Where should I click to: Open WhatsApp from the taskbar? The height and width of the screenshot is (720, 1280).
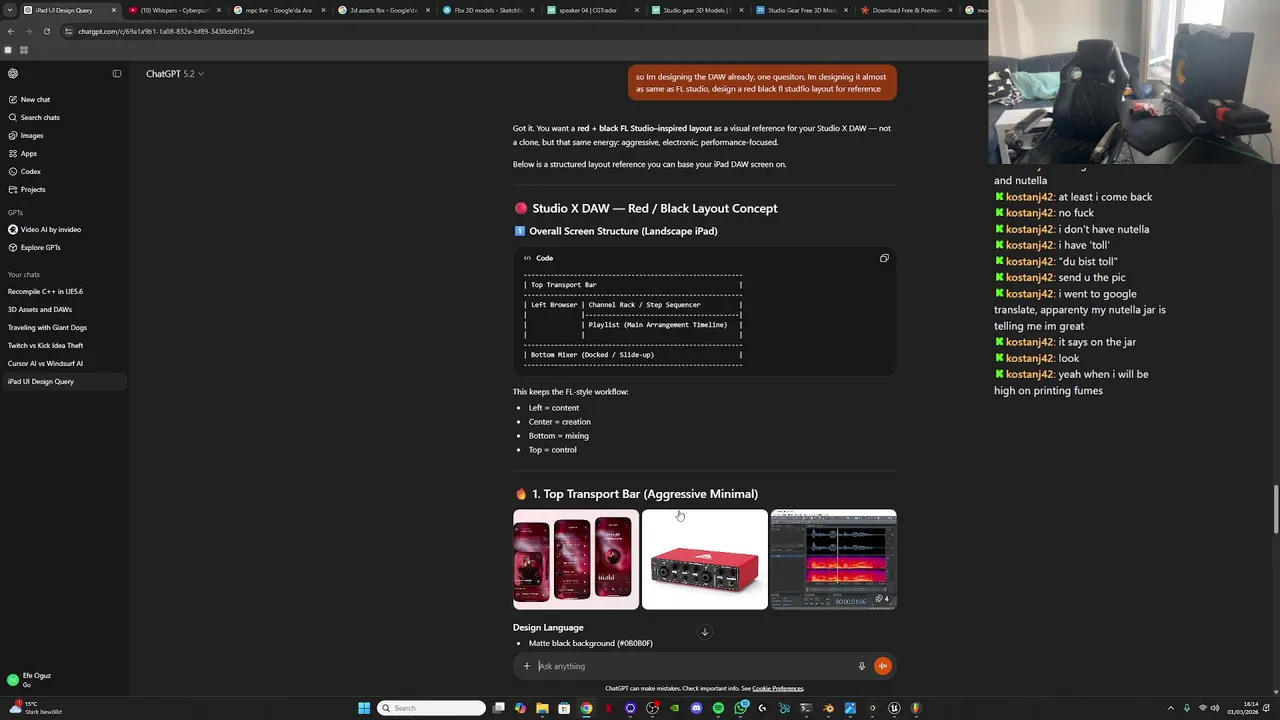click(741, 708)
